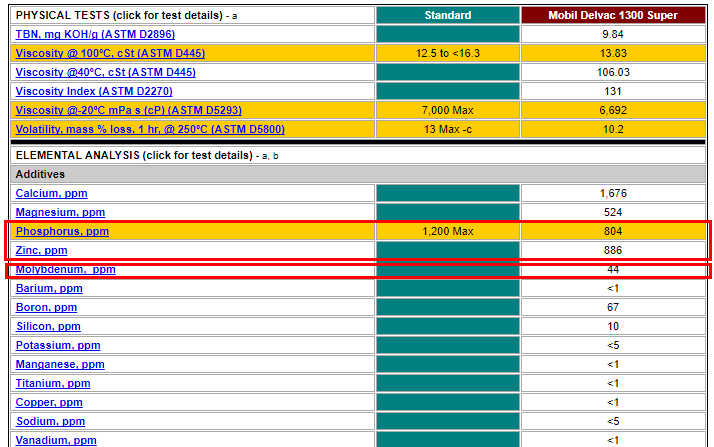Select the Sodium value <5

613,422
